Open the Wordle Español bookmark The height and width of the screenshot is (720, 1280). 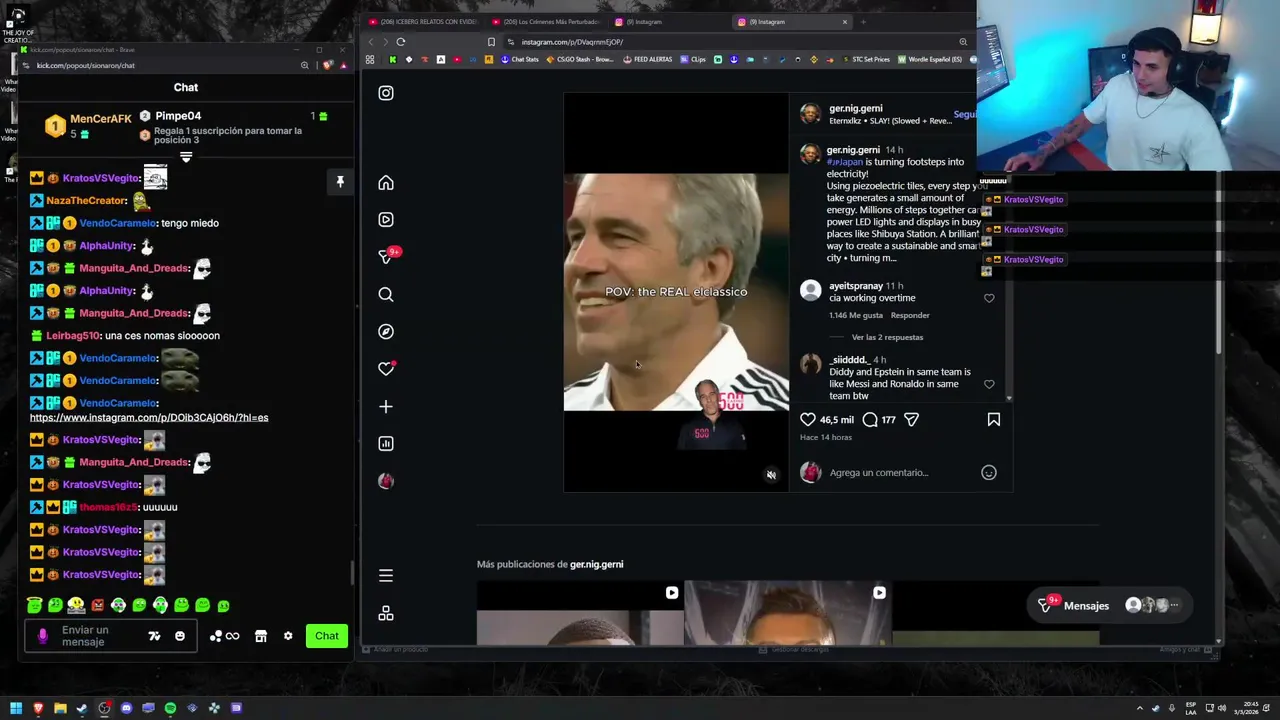pyautogui.click(x=930, y=60)
